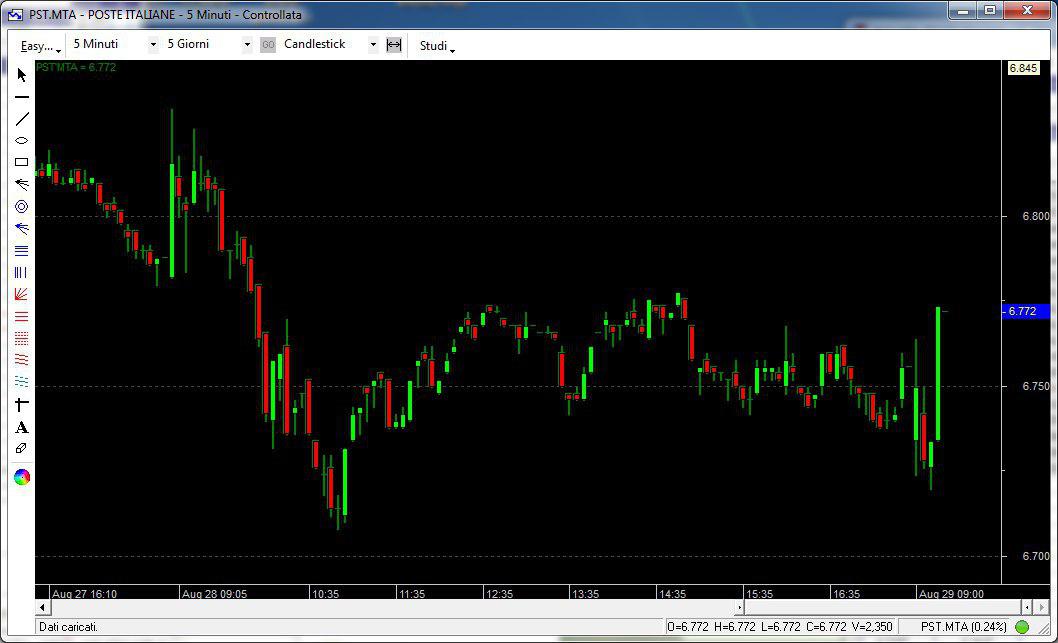Click the 6.750 price axis label
The image size is (1058, 643).
coord(1036,387)
